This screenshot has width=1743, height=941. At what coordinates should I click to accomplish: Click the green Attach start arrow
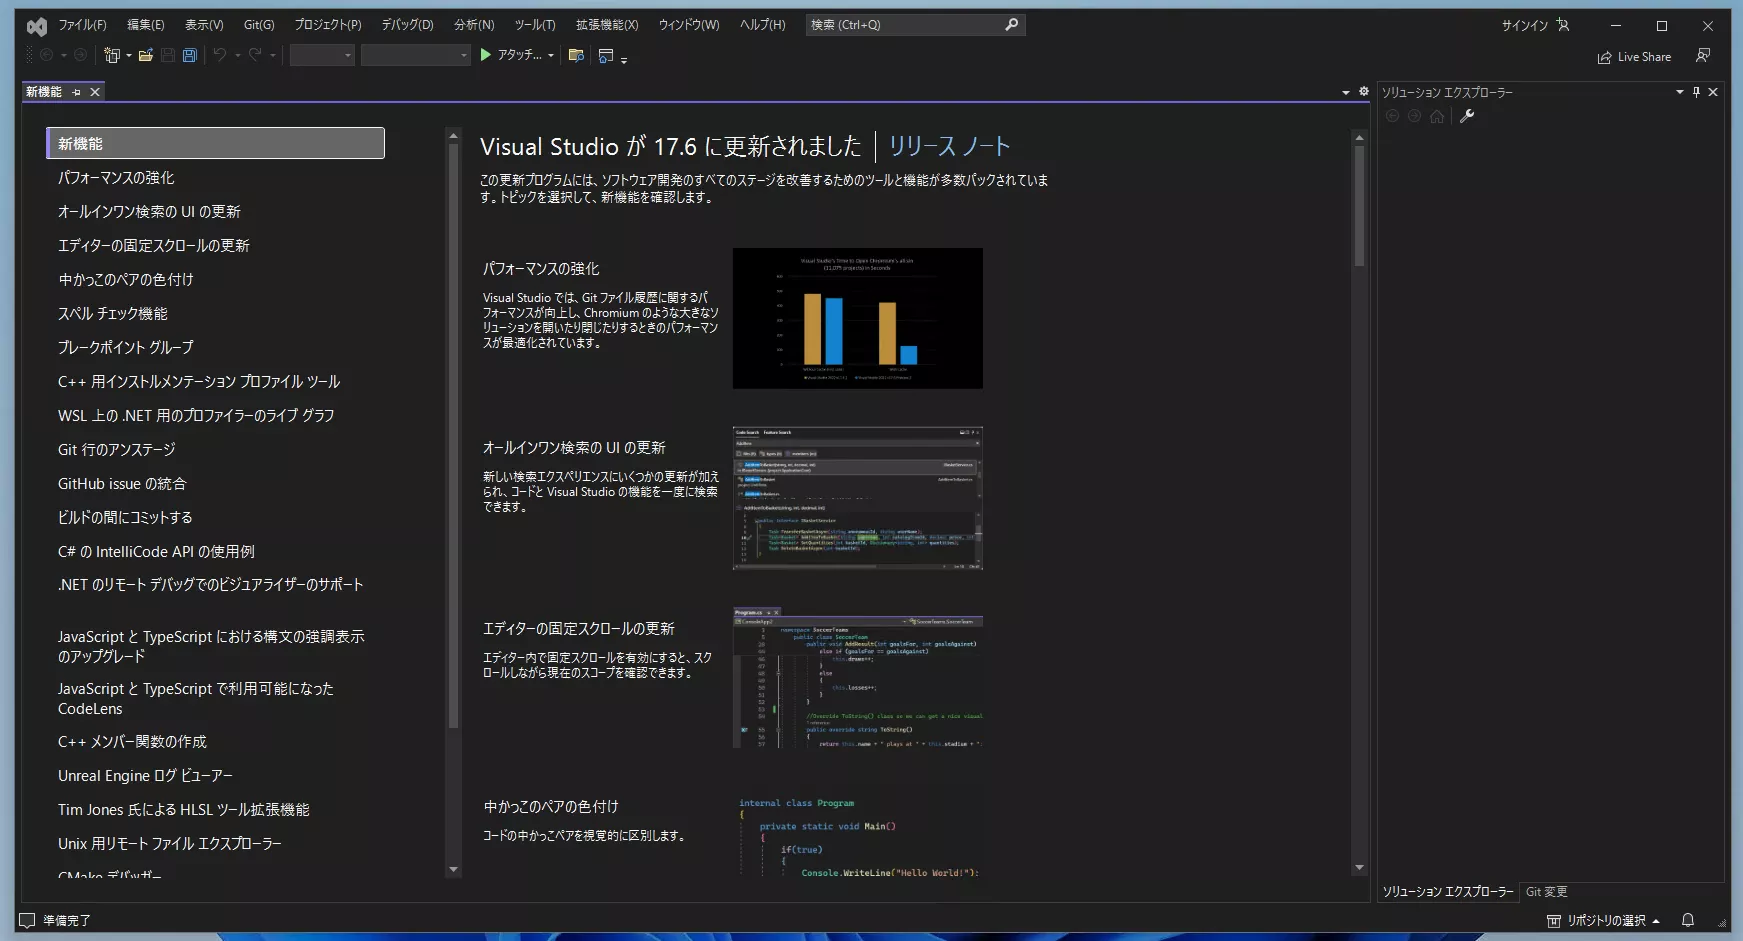(x=486, y=55)
